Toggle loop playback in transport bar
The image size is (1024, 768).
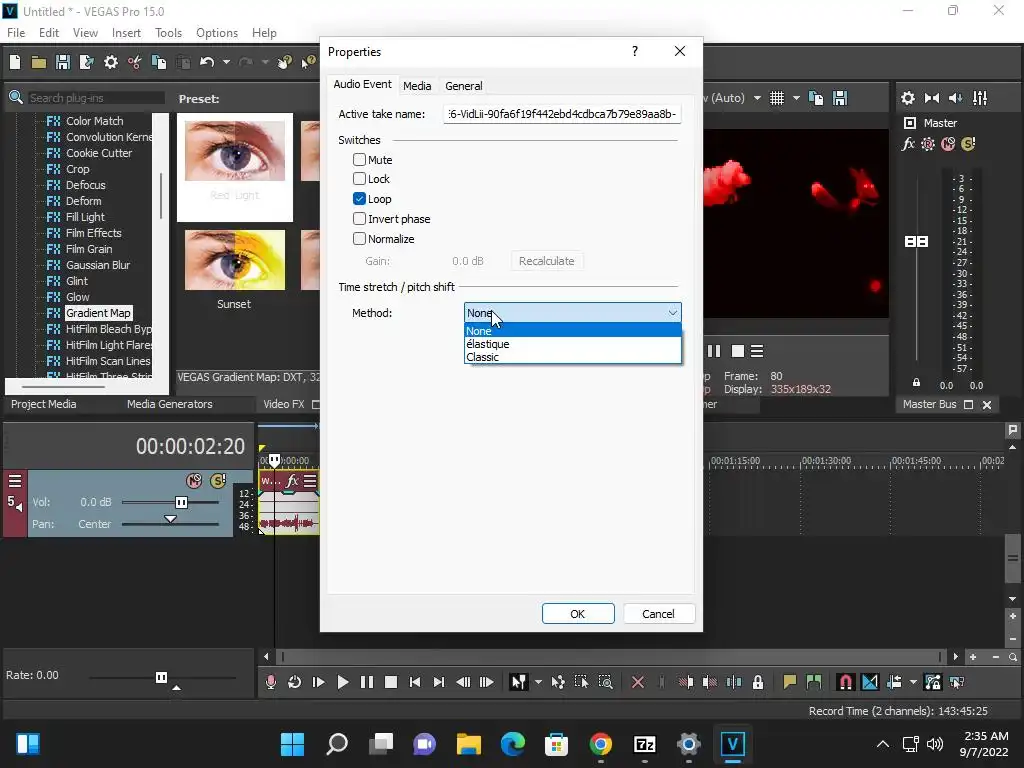click(295, 682)
